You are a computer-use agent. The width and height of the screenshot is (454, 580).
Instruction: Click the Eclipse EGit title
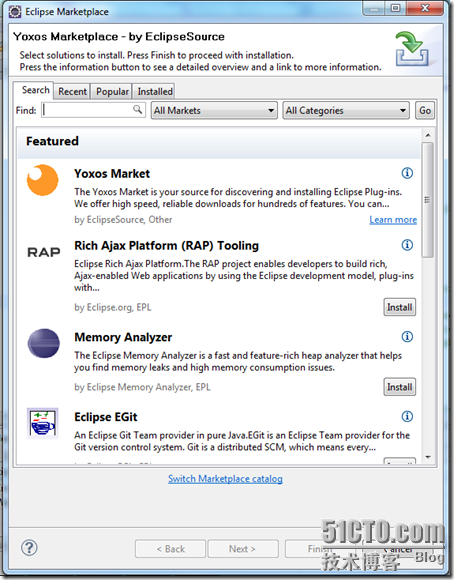[106, 417]
